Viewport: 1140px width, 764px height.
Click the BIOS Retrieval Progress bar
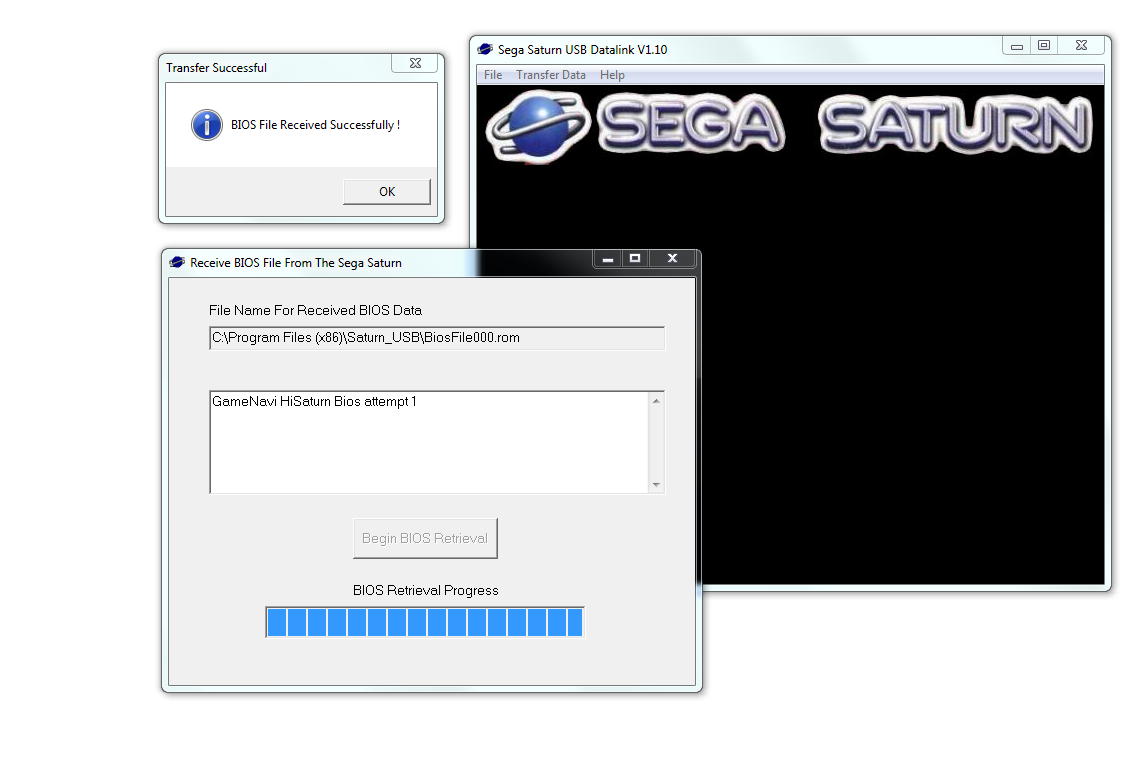click(425, 622)
